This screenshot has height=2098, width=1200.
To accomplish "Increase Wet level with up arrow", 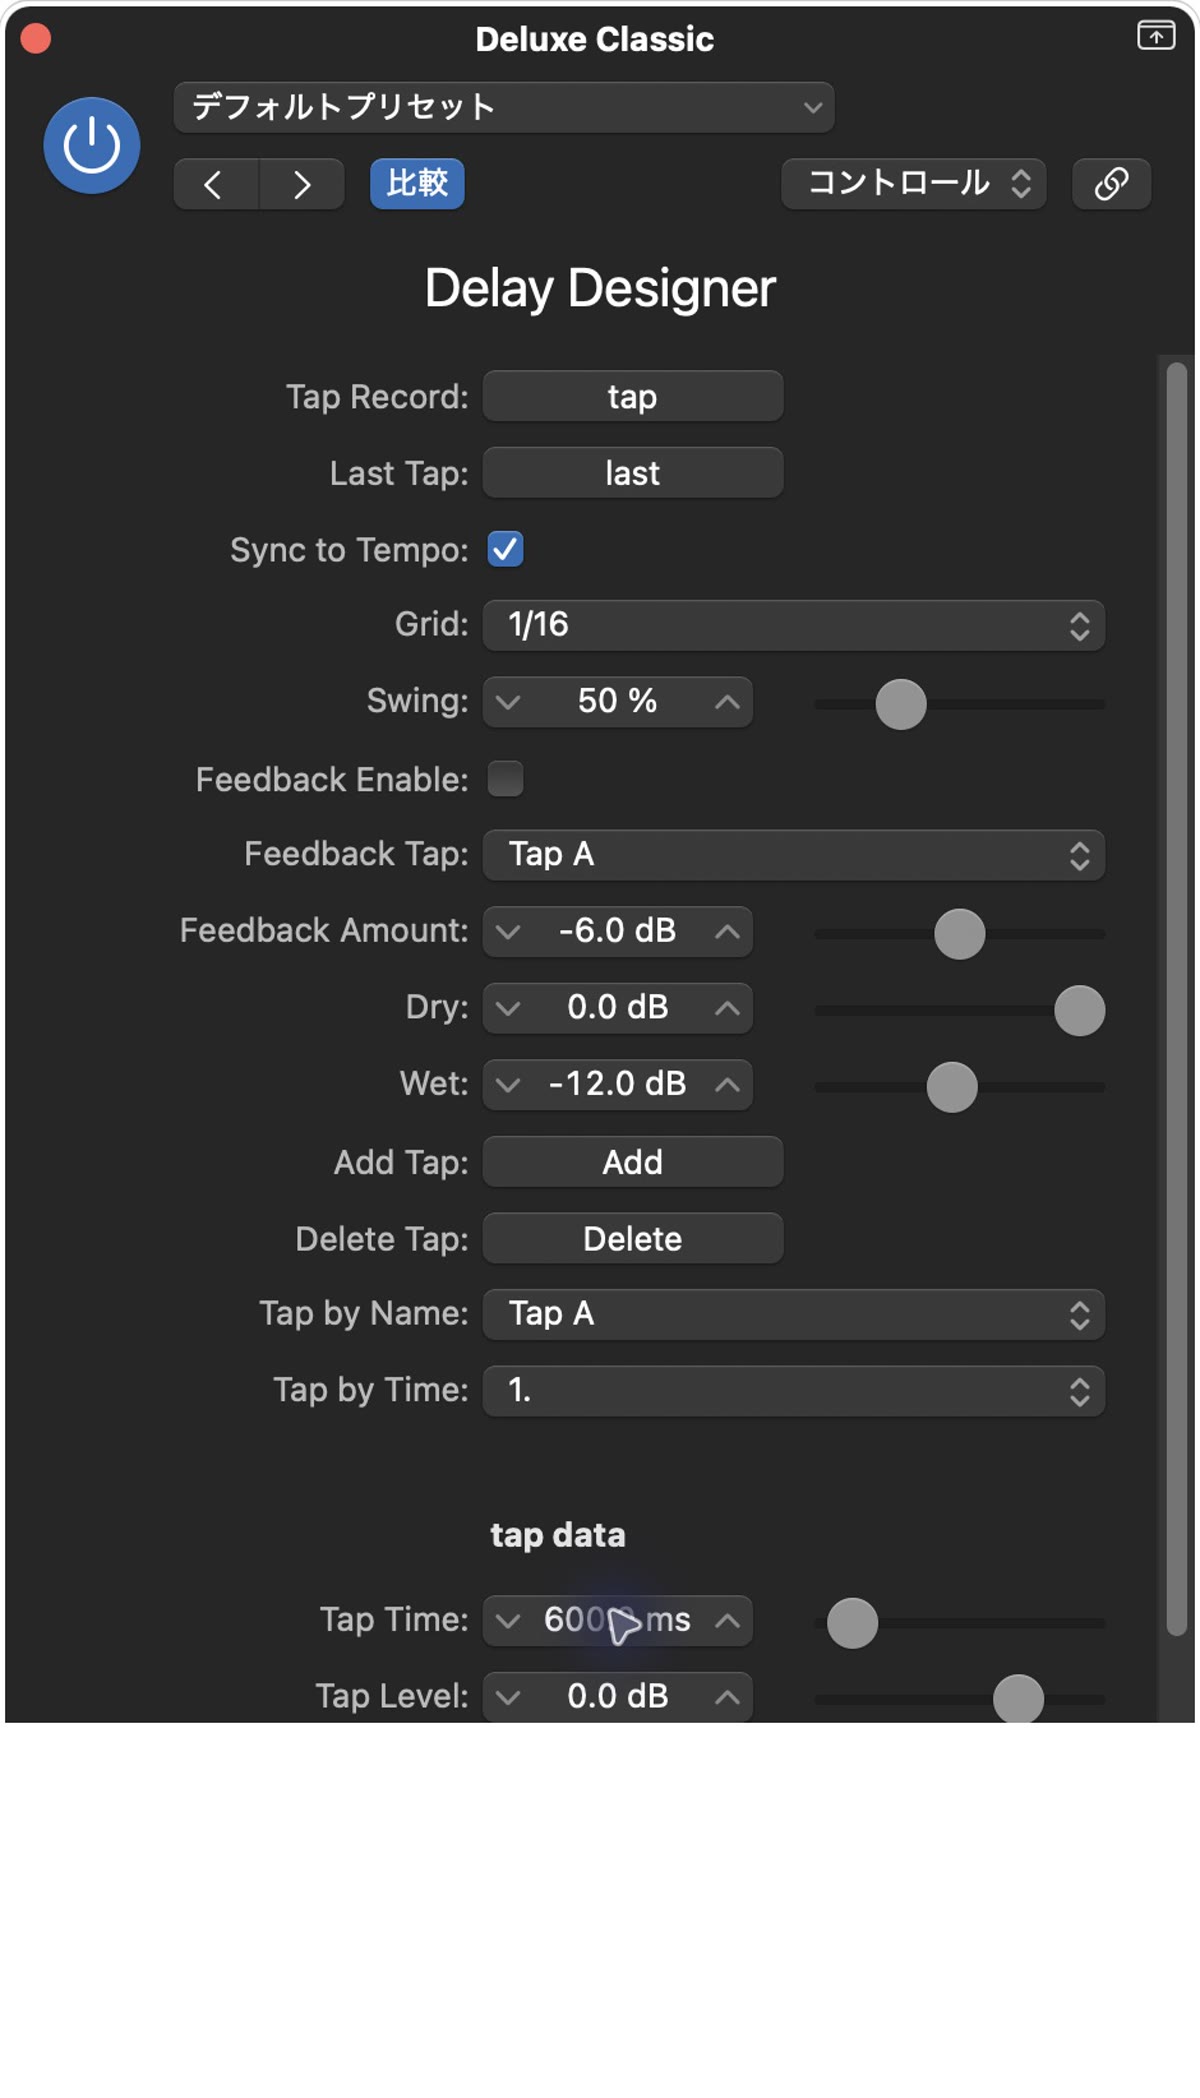I will (728, 1085).
